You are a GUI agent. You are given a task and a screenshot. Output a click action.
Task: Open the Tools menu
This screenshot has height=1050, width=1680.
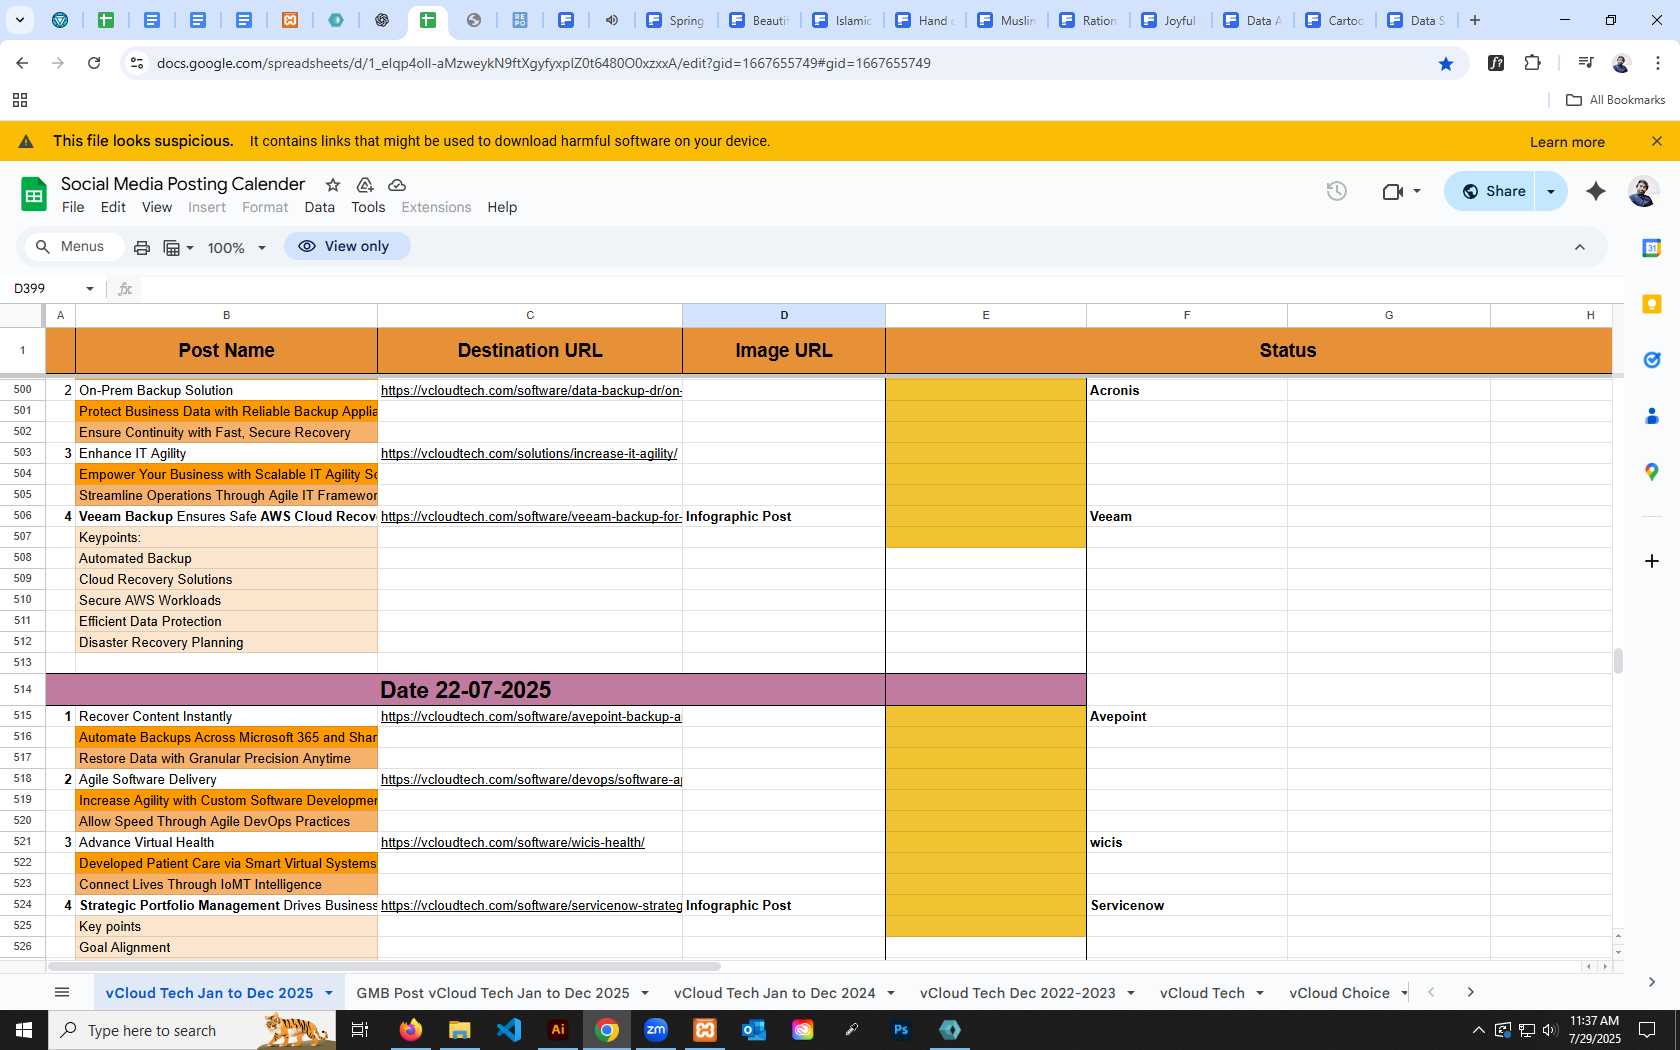pyautogui.click(x=368, y=207)
